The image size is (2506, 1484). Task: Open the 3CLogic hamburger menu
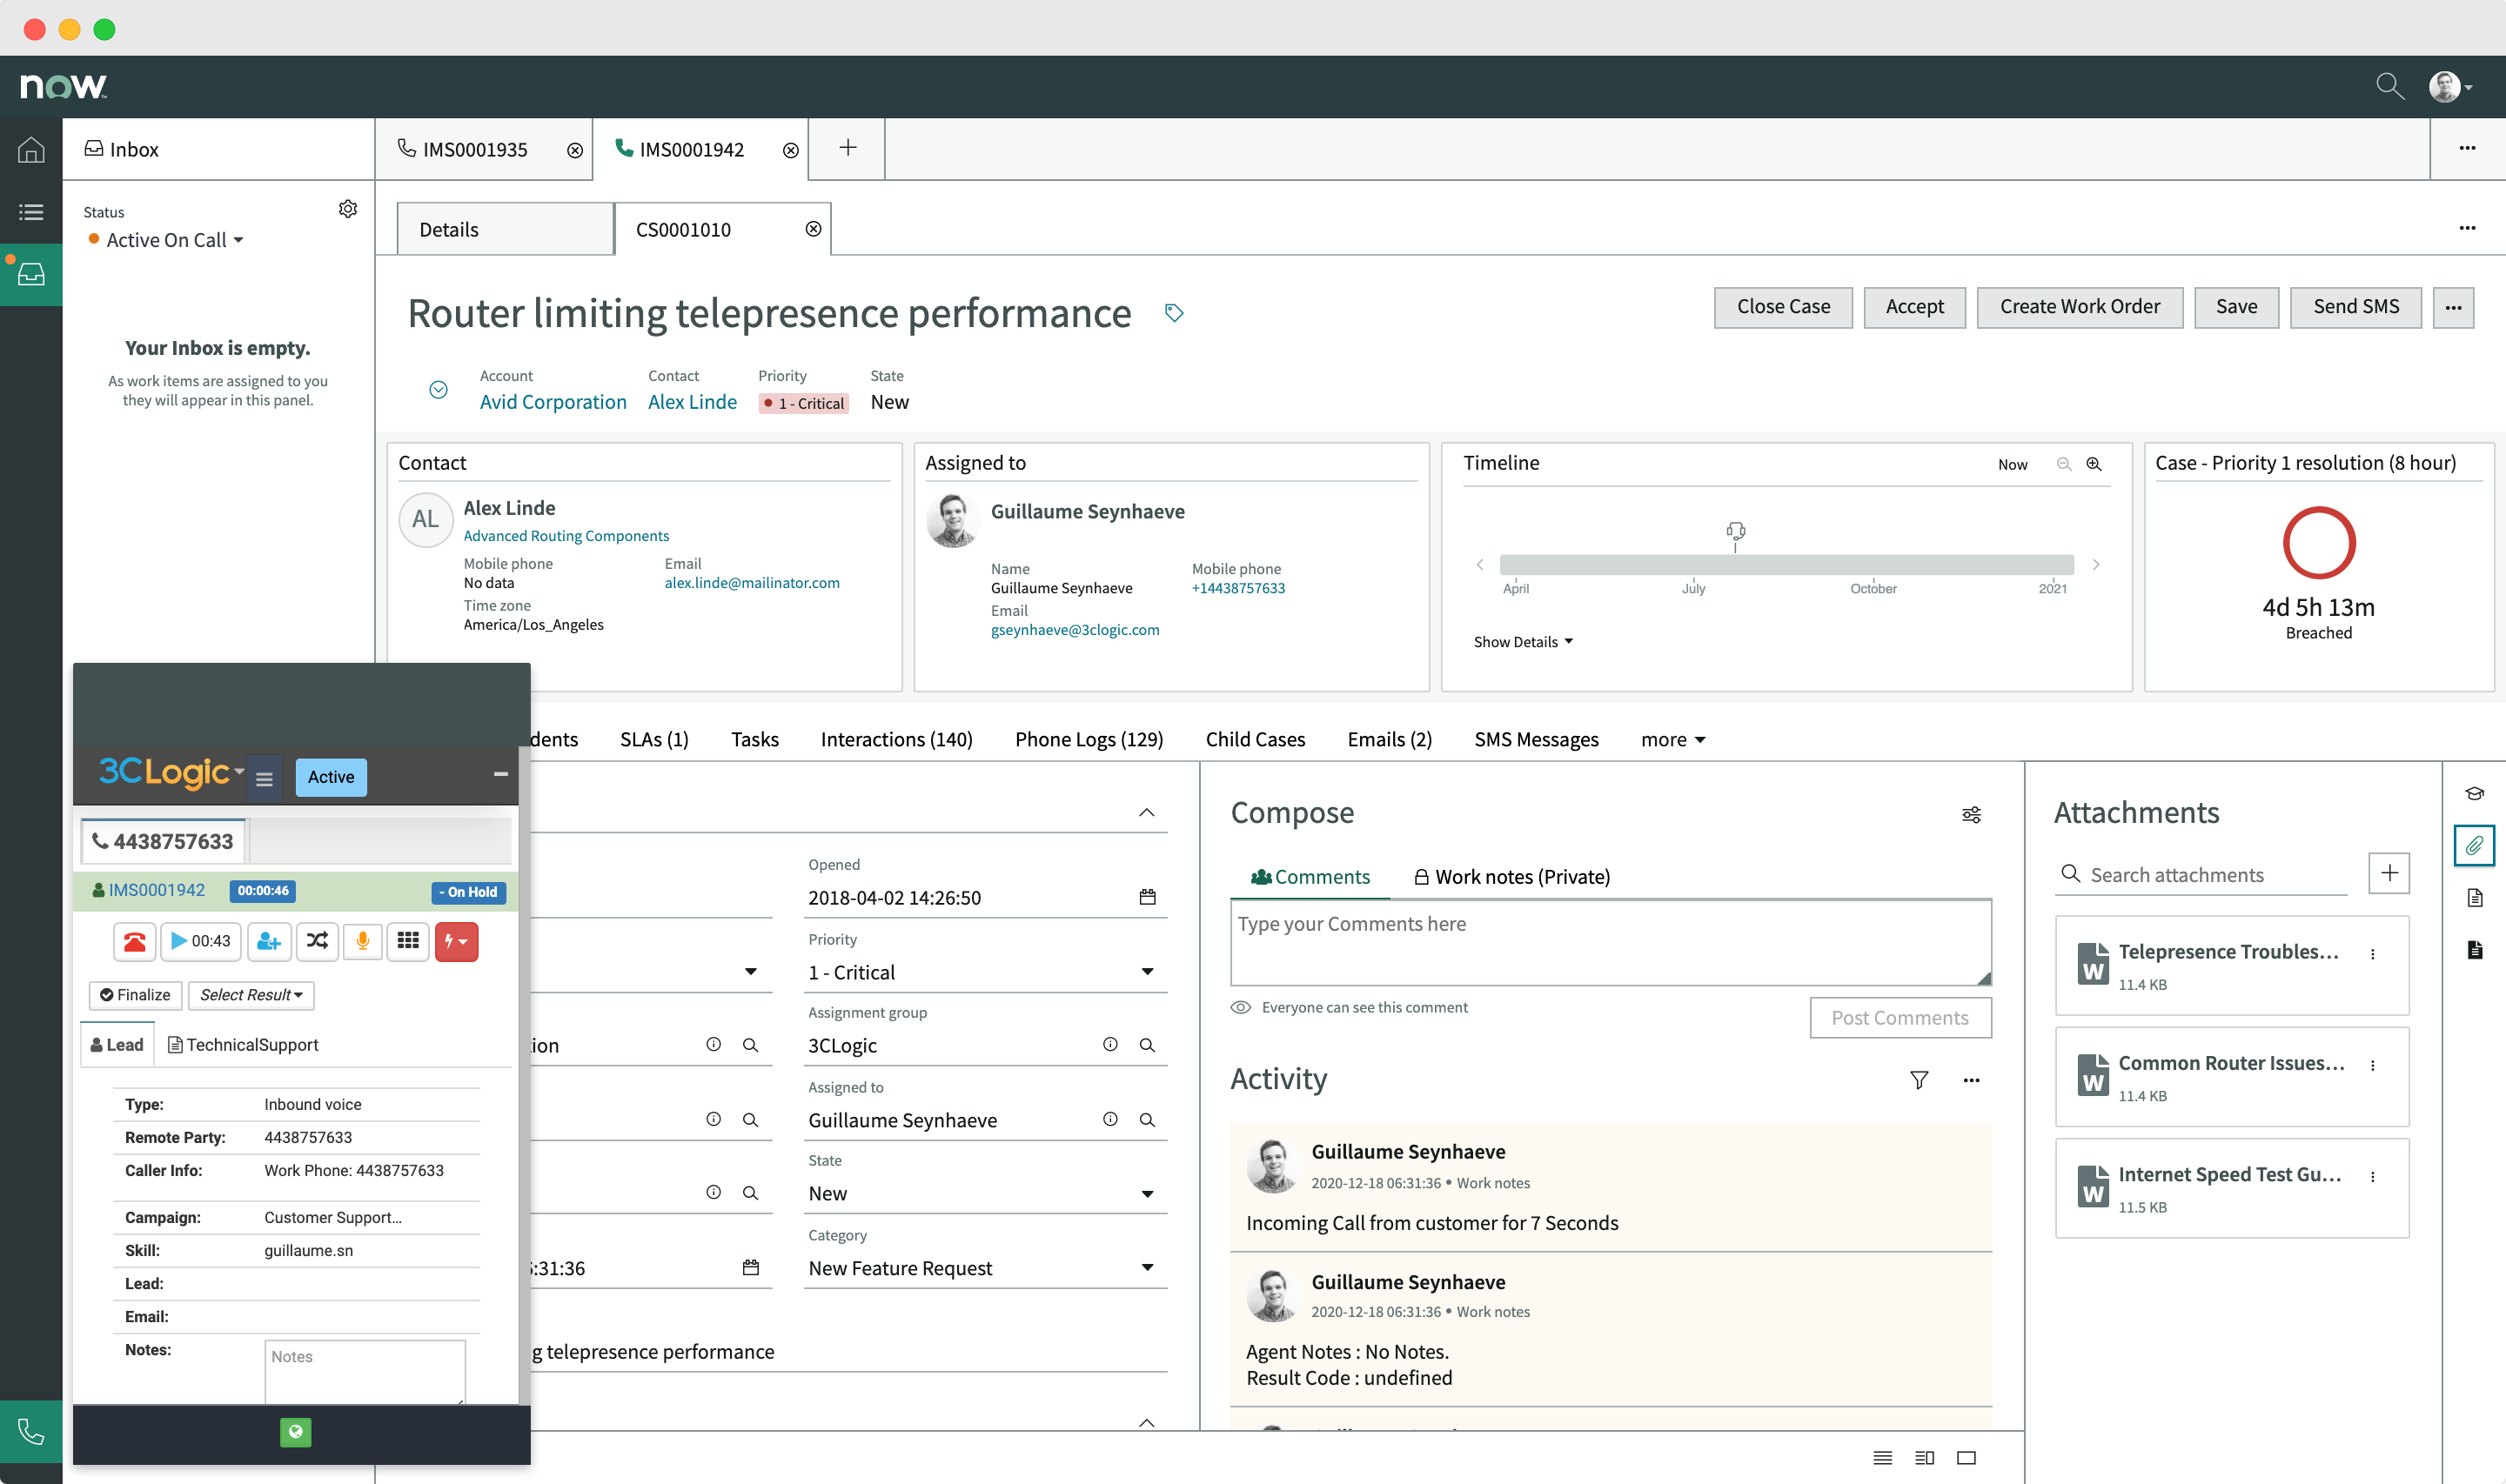pos(264,778)
